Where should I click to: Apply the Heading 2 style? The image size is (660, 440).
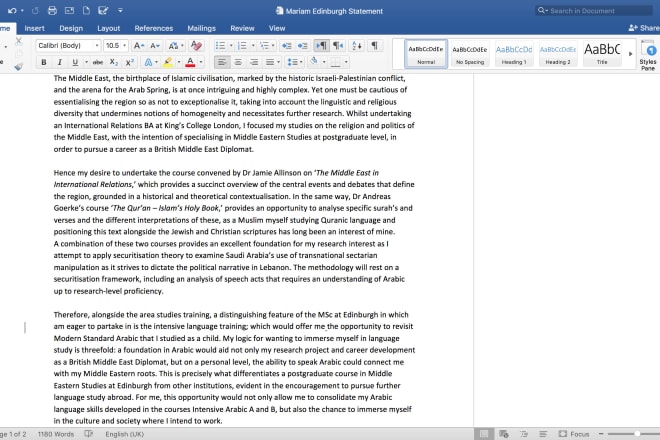coord(558,54)
